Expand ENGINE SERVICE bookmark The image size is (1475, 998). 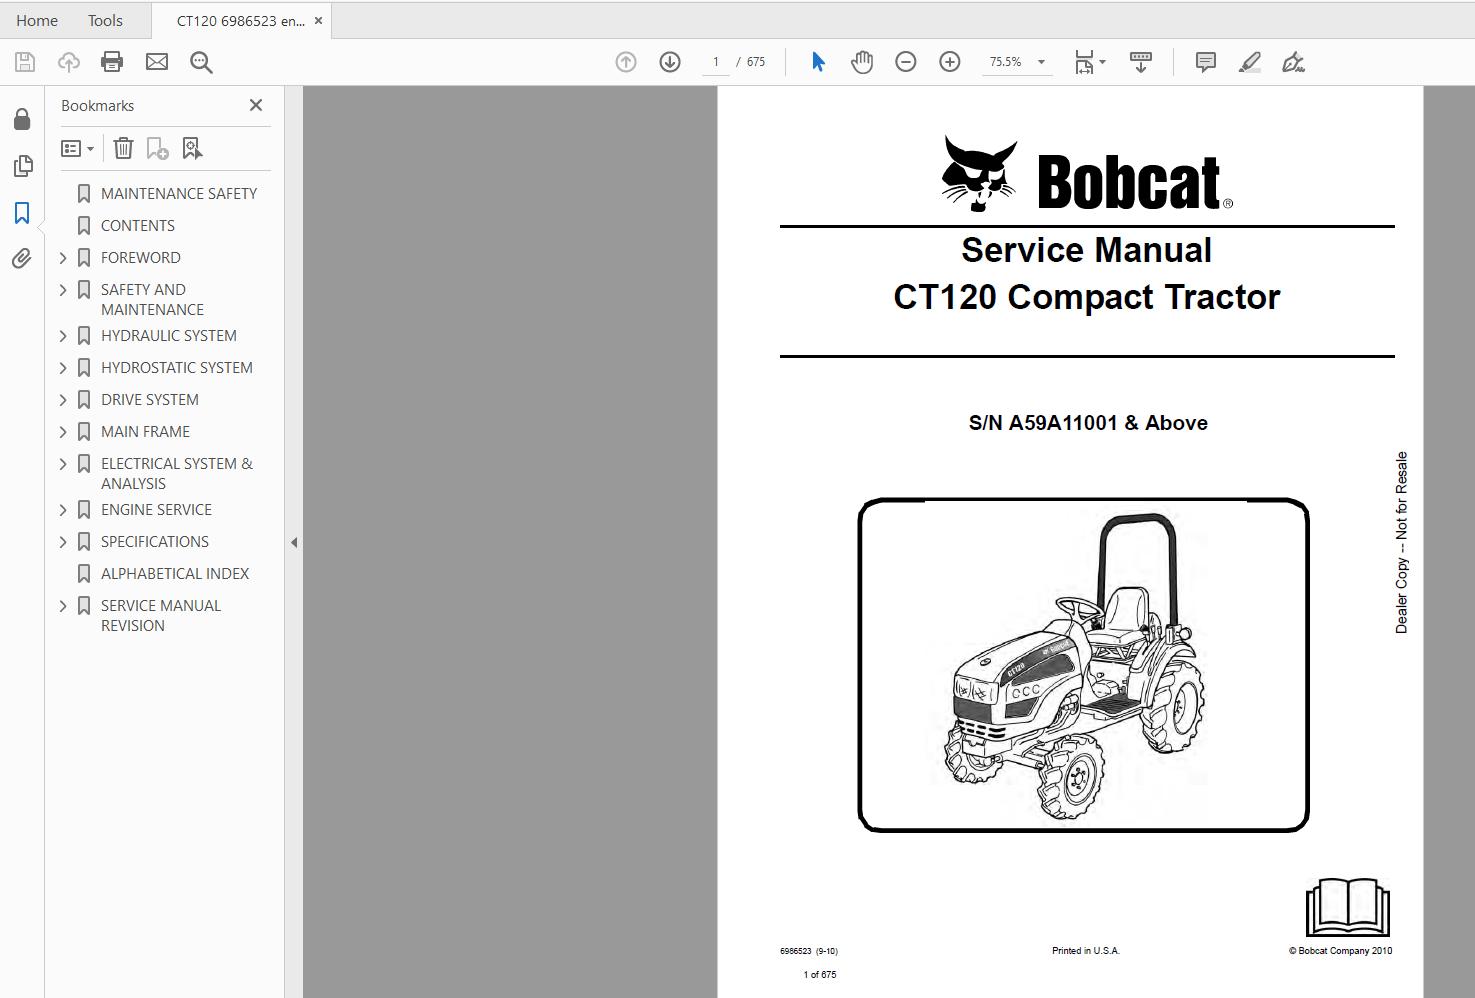tap(63, 510)
